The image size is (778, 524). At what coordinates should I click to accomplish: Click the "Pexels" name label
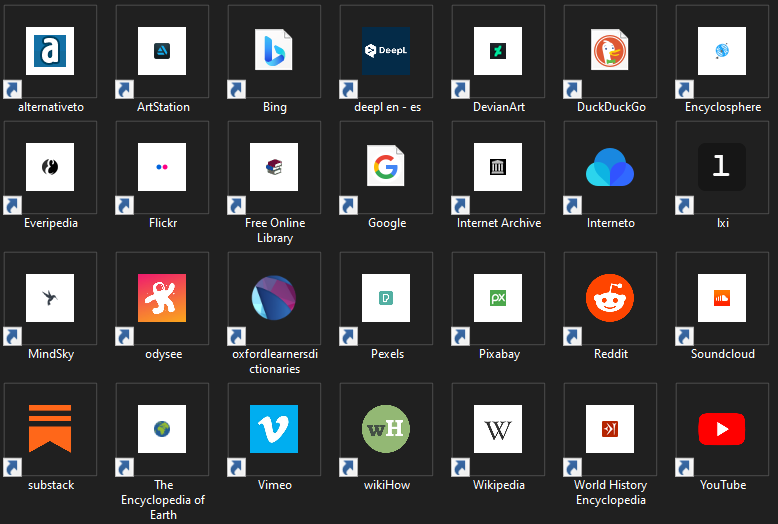pyautogui.click(x=387, y=354)
